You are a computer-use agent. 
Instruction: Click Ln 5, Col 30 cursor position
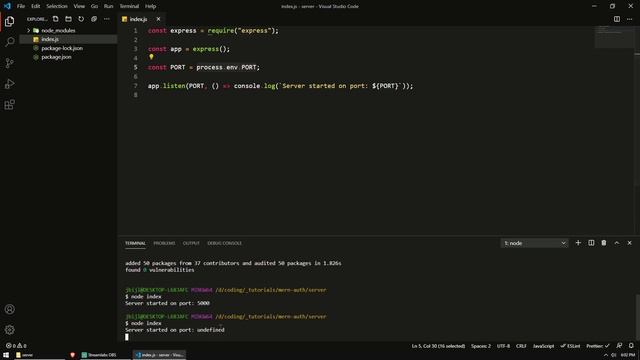coord(438,346)
